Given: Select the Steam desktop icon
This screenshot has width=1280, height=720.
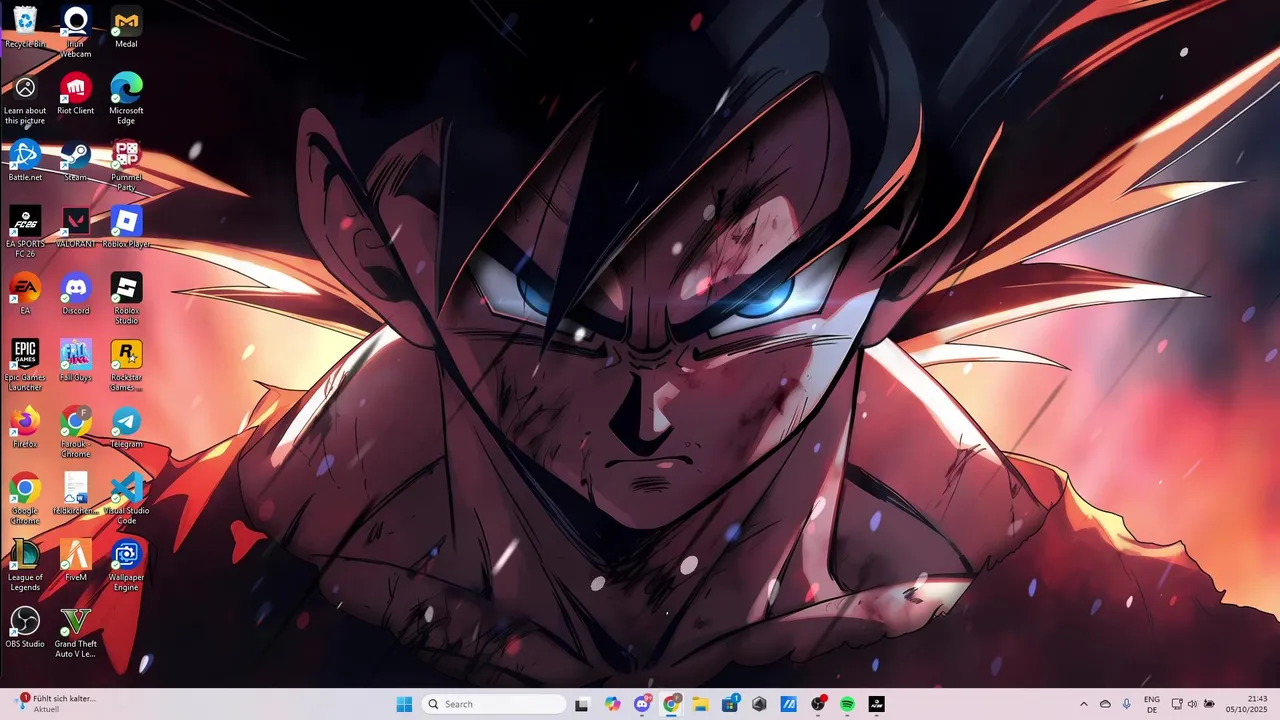Looking at the screenshot, I should point(75,160).
